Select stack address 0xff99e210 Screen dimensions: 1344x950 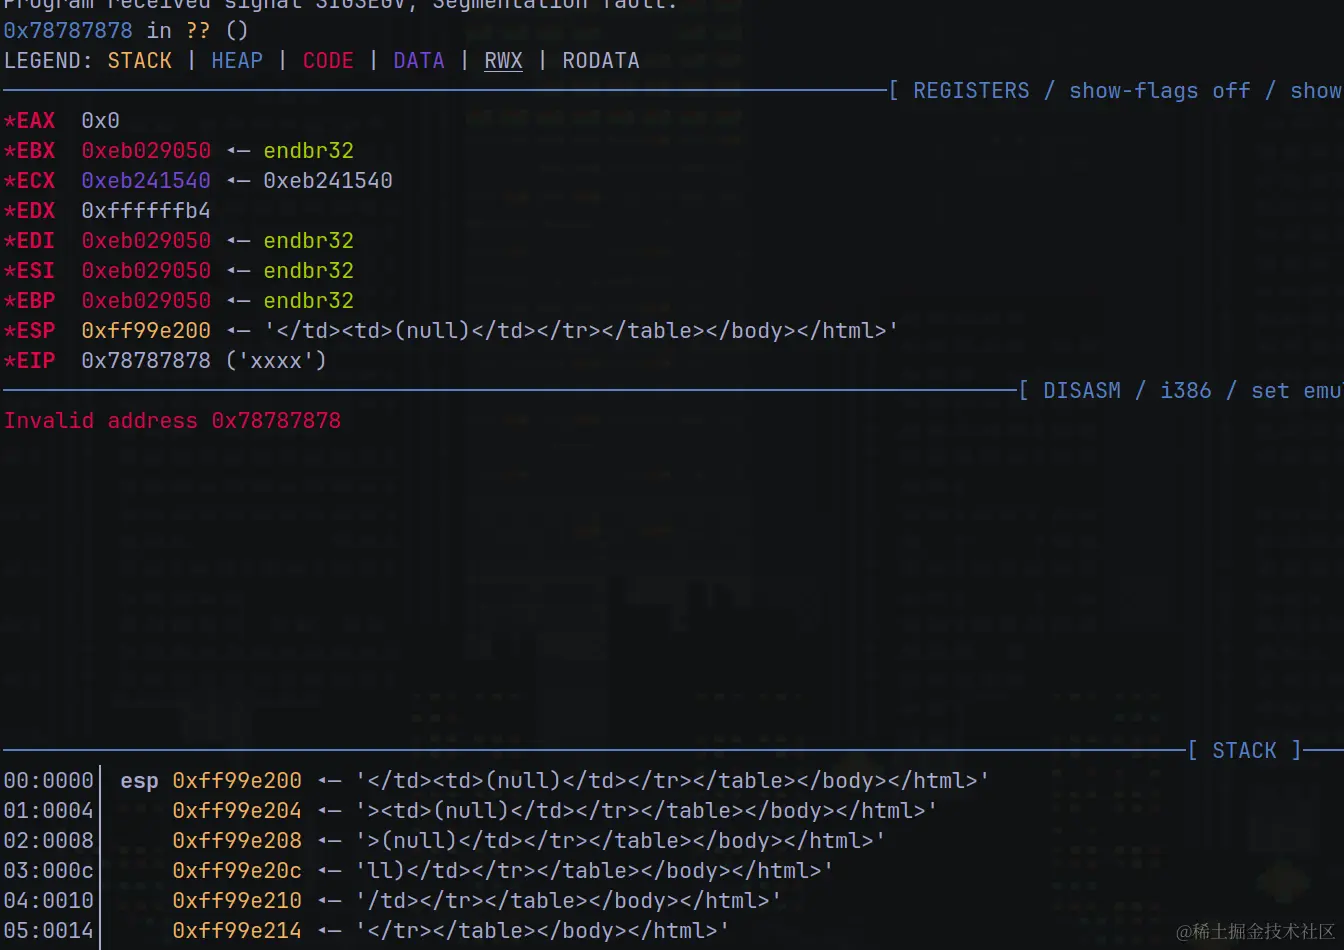pyautogui.click(x=237, y=901)
